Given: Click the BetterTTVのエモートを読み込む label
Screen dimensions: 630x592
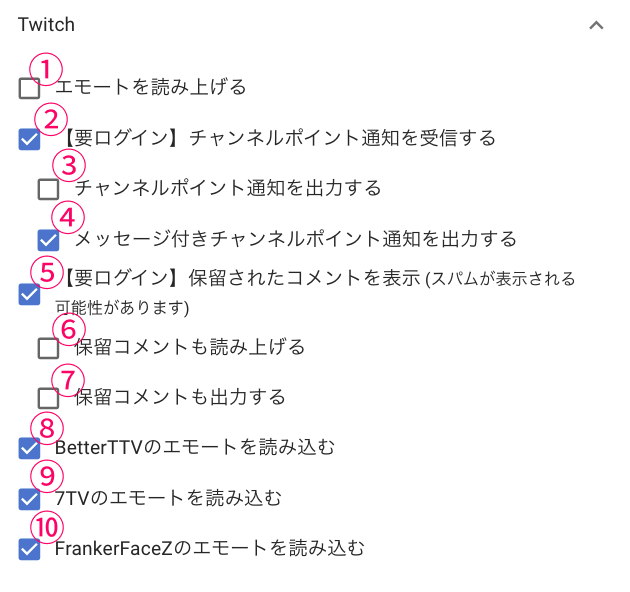Looking at the screenshot, I should (195, 447).
